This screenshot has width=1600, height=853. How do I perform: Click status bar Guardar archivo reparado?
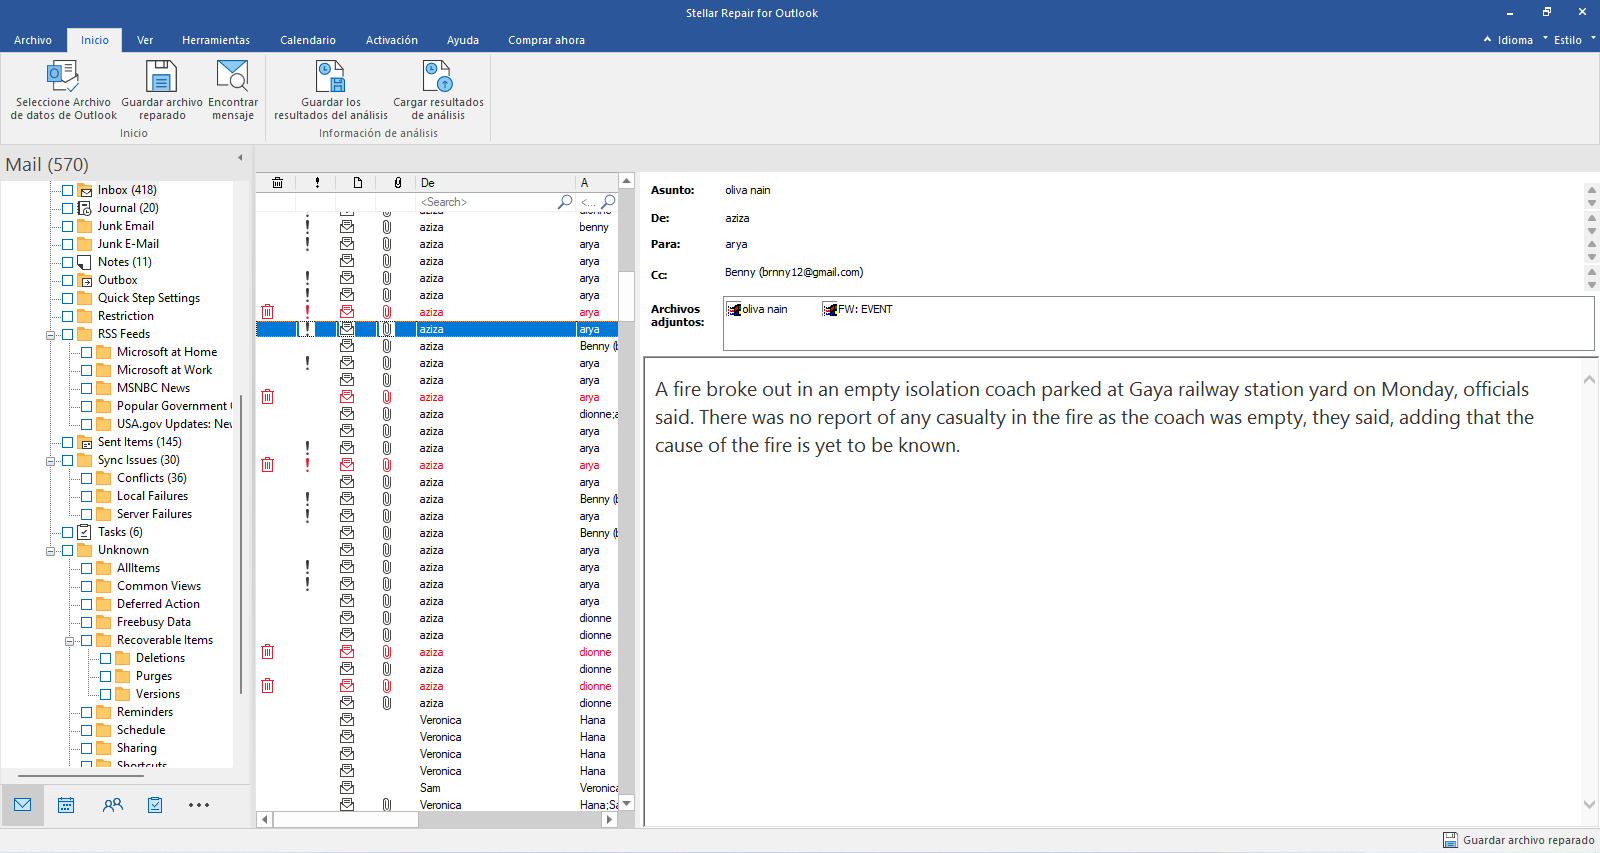point(1518,840)
